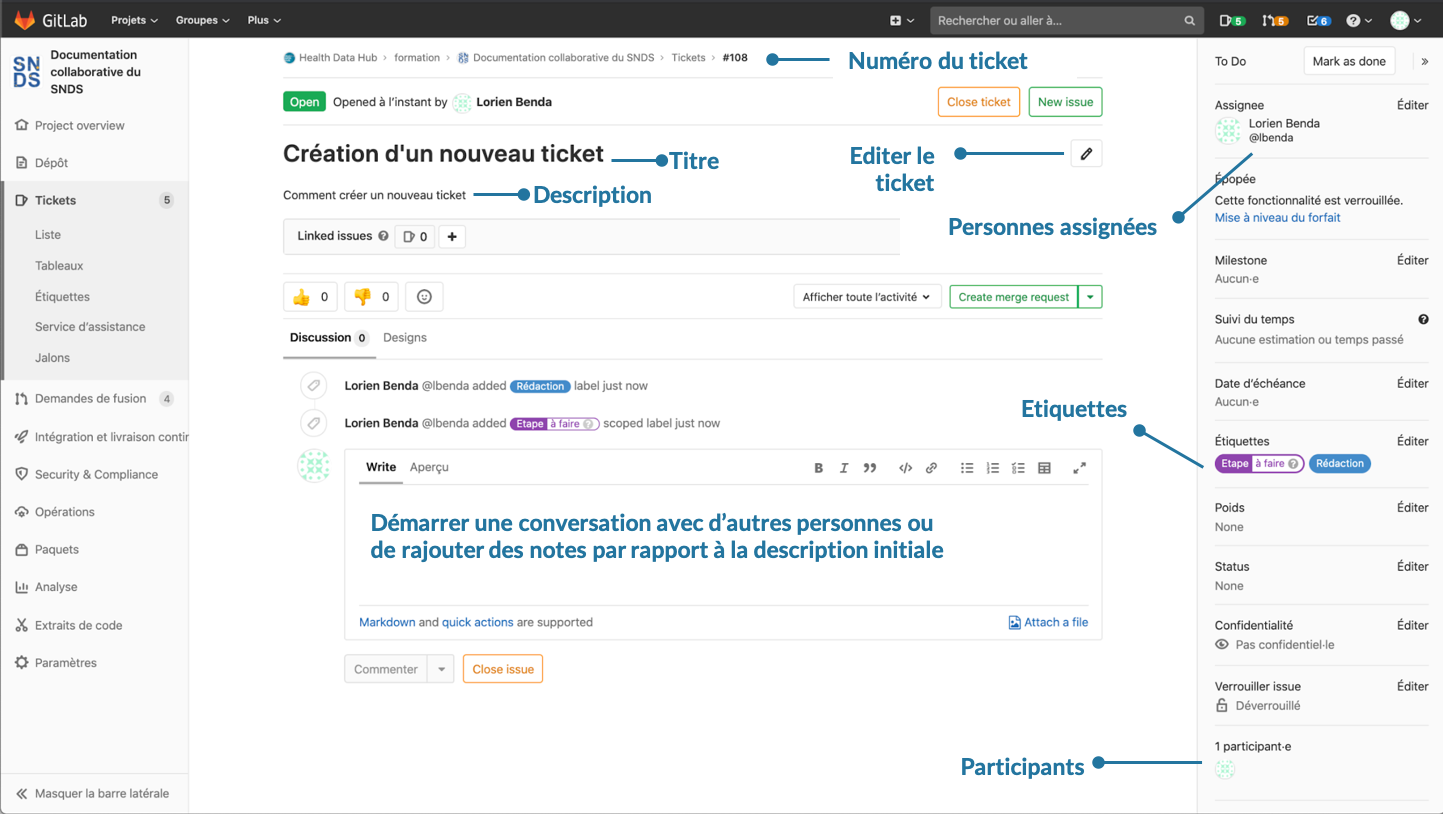Add a linked issue with plus button
The height and width of the screenshot is (814, 1443).
(x=452, y=237)
